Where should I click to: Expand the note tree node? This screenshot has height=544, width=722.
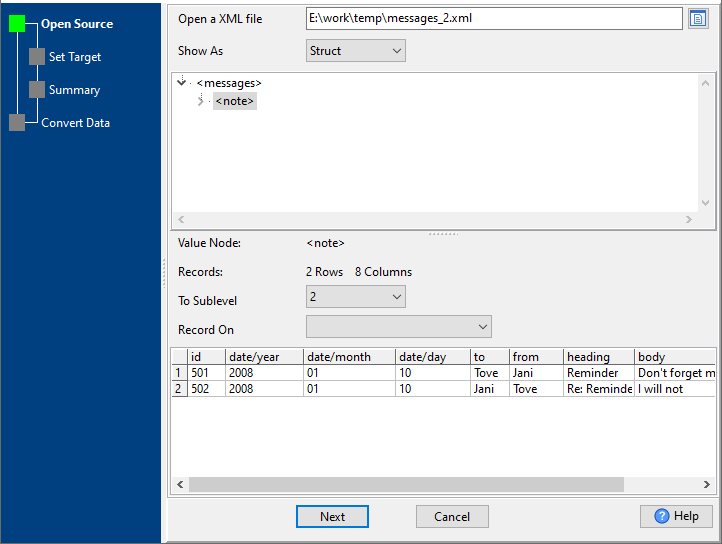[200, 101]
